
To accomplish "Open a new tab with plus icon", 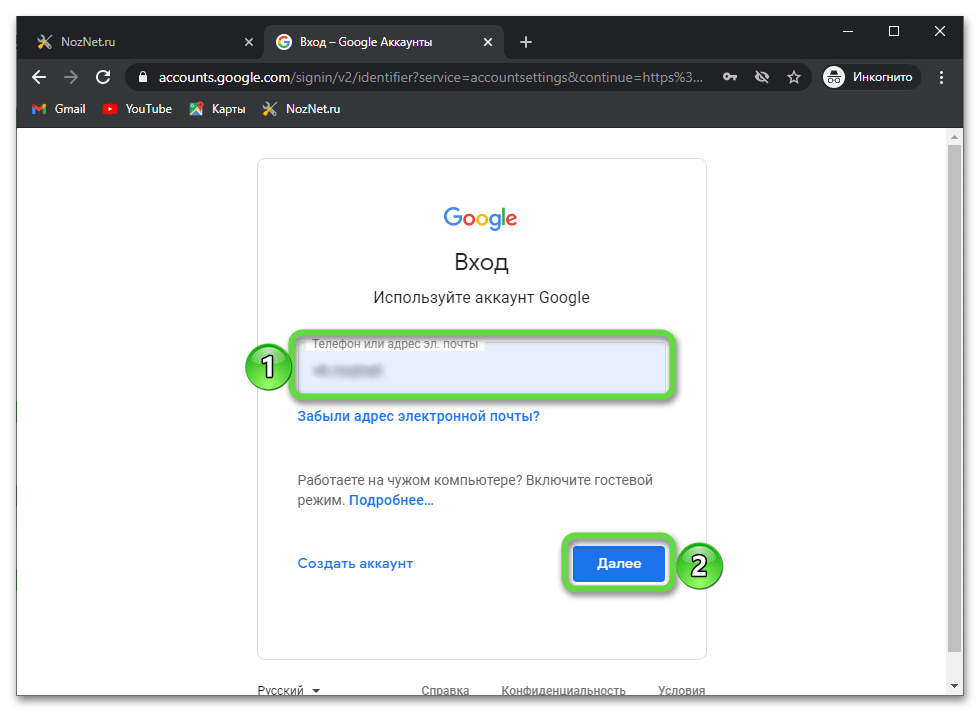I will pos(526,42).
